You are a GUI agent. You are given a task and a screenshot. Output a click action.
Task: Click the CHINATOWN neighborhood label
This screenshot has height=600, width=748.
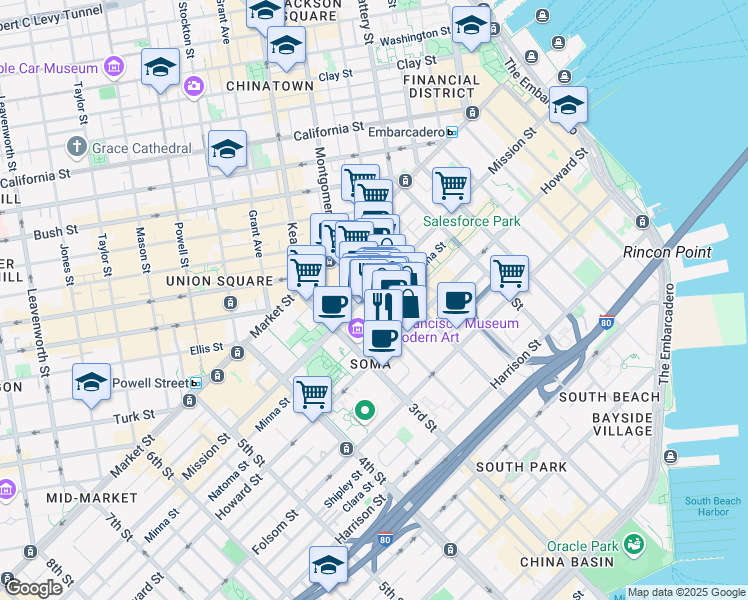[x=270, y=86]
